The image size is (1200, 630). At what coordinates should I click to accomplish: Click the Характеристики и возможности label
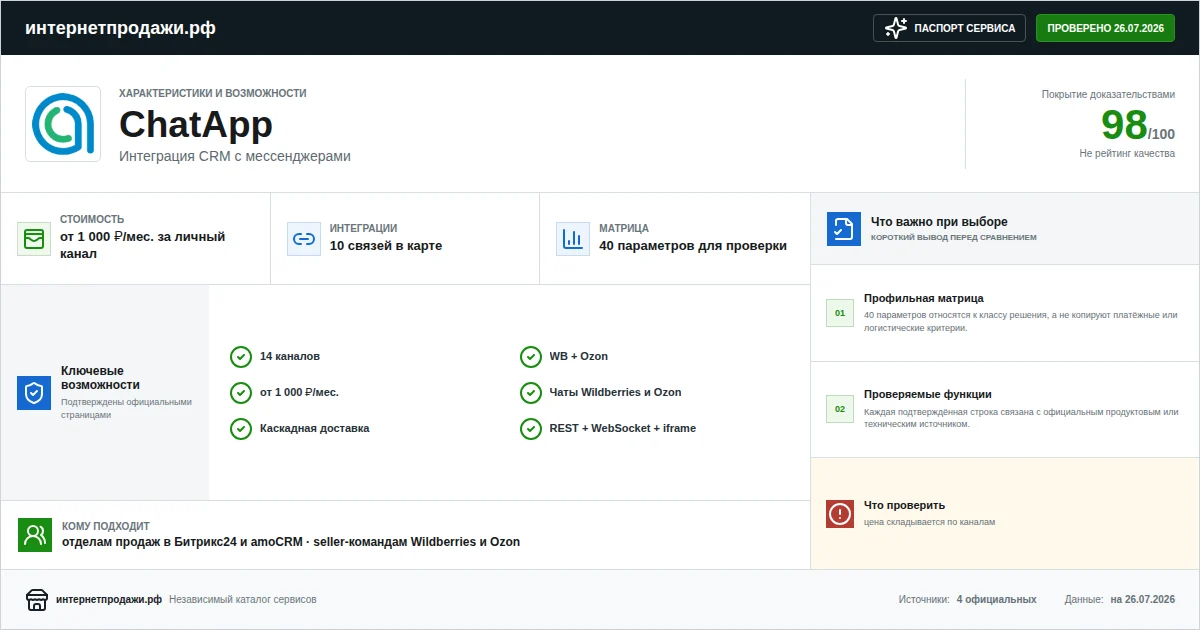213,93
